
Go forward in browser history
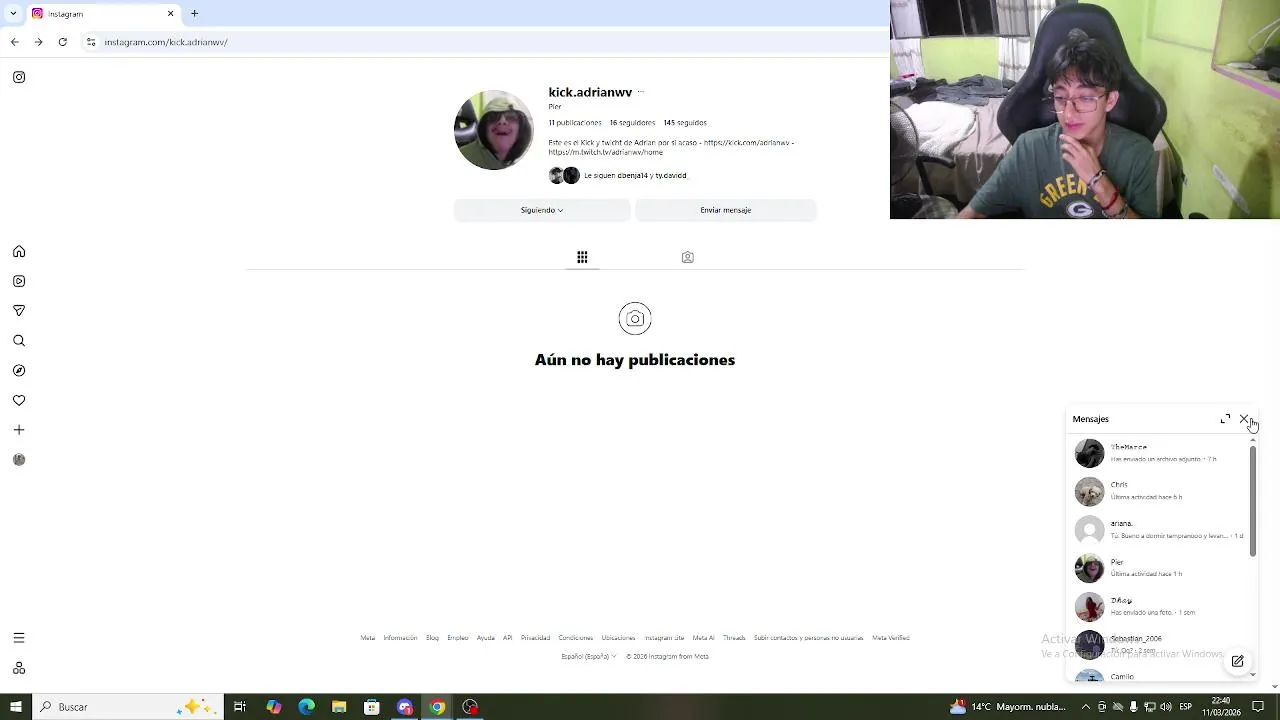tap(38, 42)
